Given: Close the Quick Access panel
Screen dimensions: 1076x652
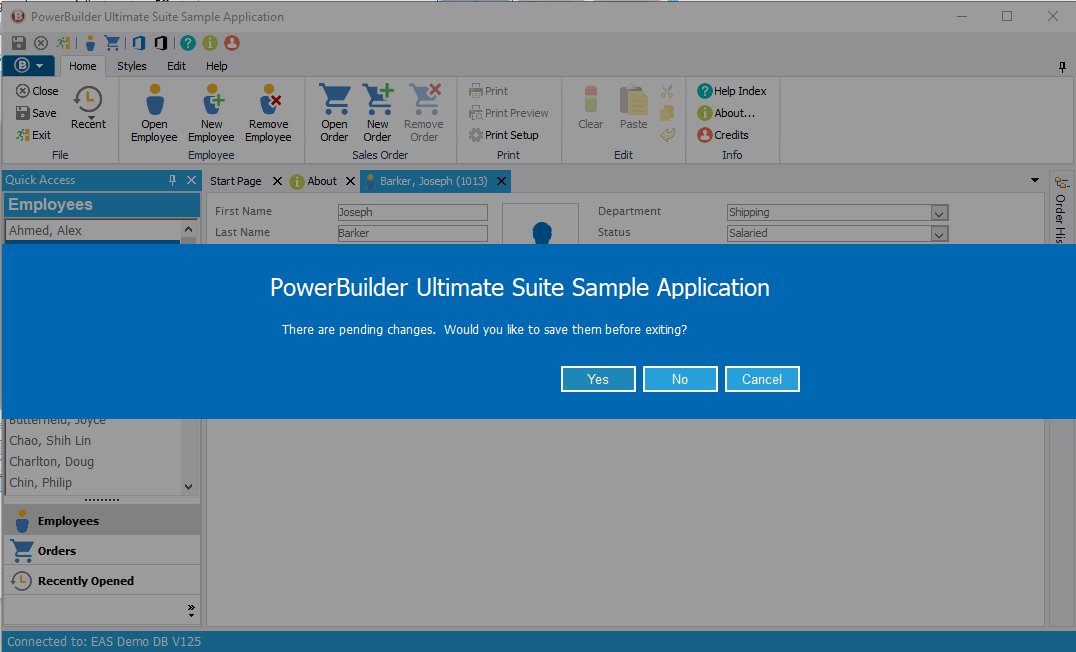Looking at the screenshot, I should pos(191,180).
